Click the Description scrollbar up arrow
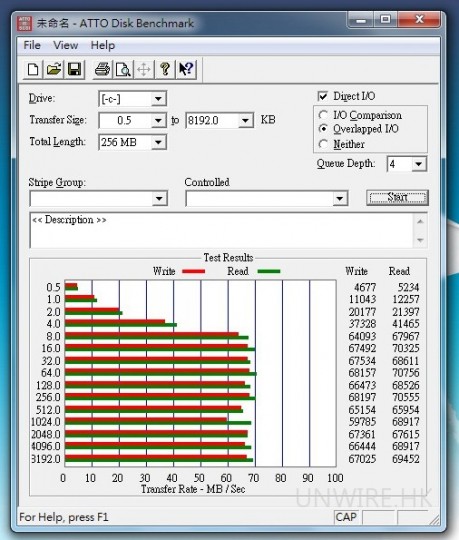Image resolution: width=459 pixels, height=540 pixels. 420,221
